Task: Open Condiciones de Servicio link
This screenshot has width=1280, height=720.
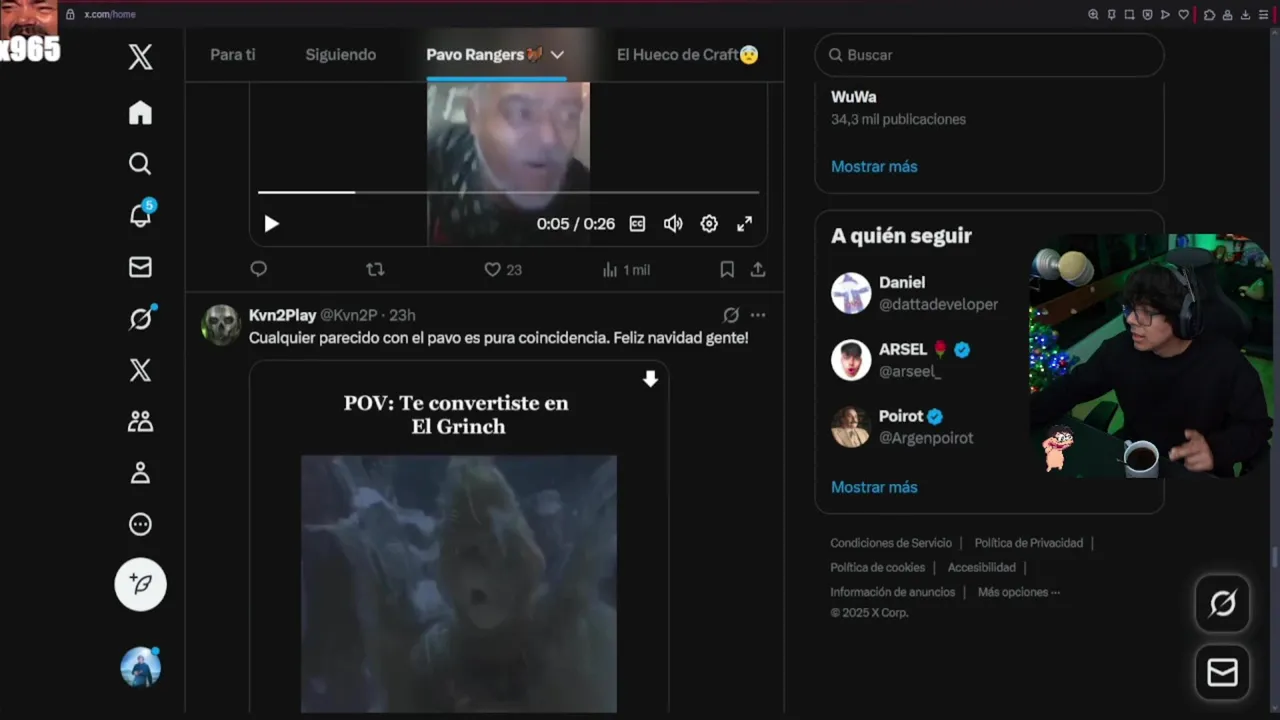Action: (x=891, y=543)
